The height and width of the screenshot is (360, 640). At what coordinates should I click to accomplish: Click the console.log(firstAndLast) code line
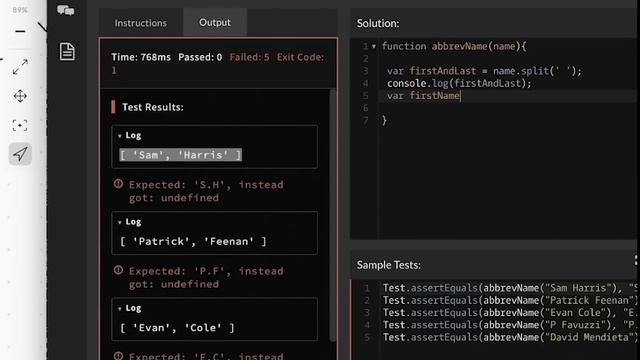tap(459, 83)
